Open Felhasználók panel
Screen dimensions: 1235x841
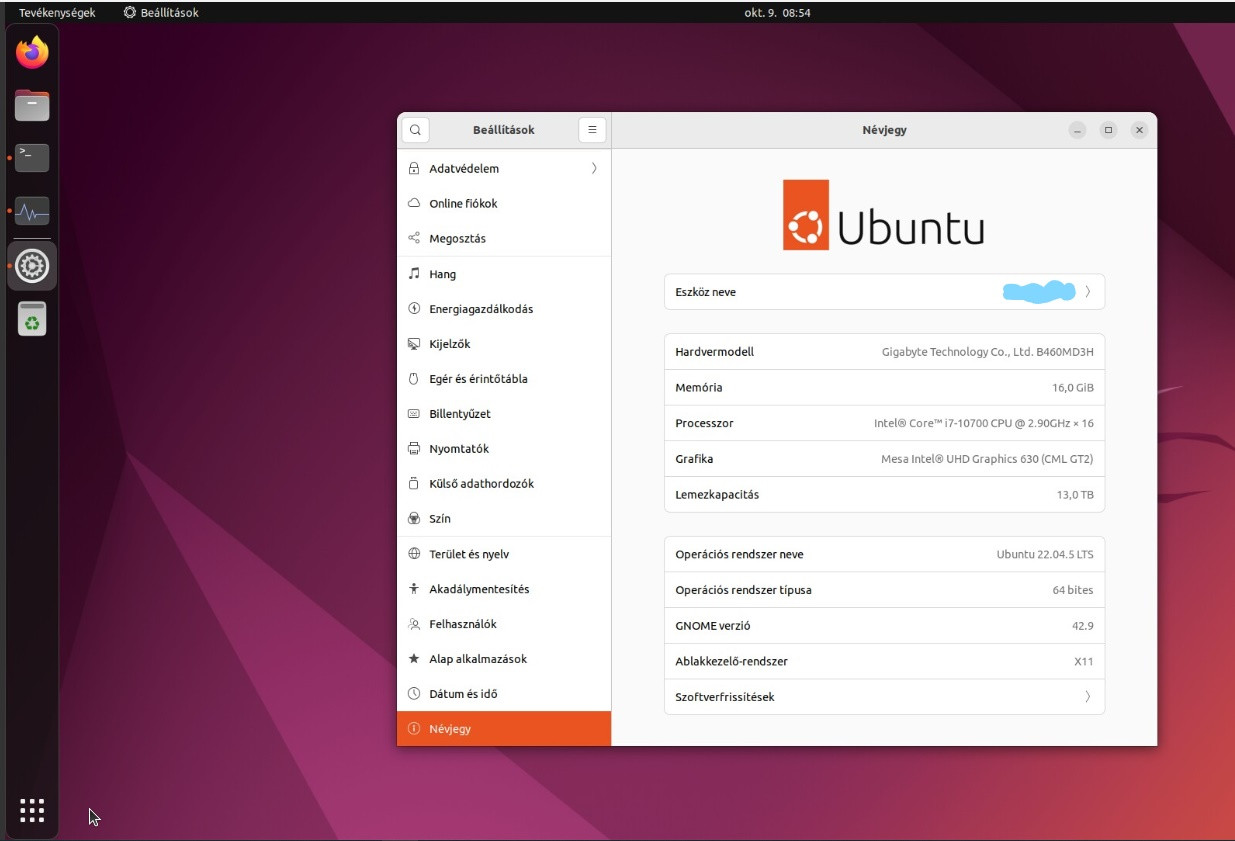click(504, 624)
